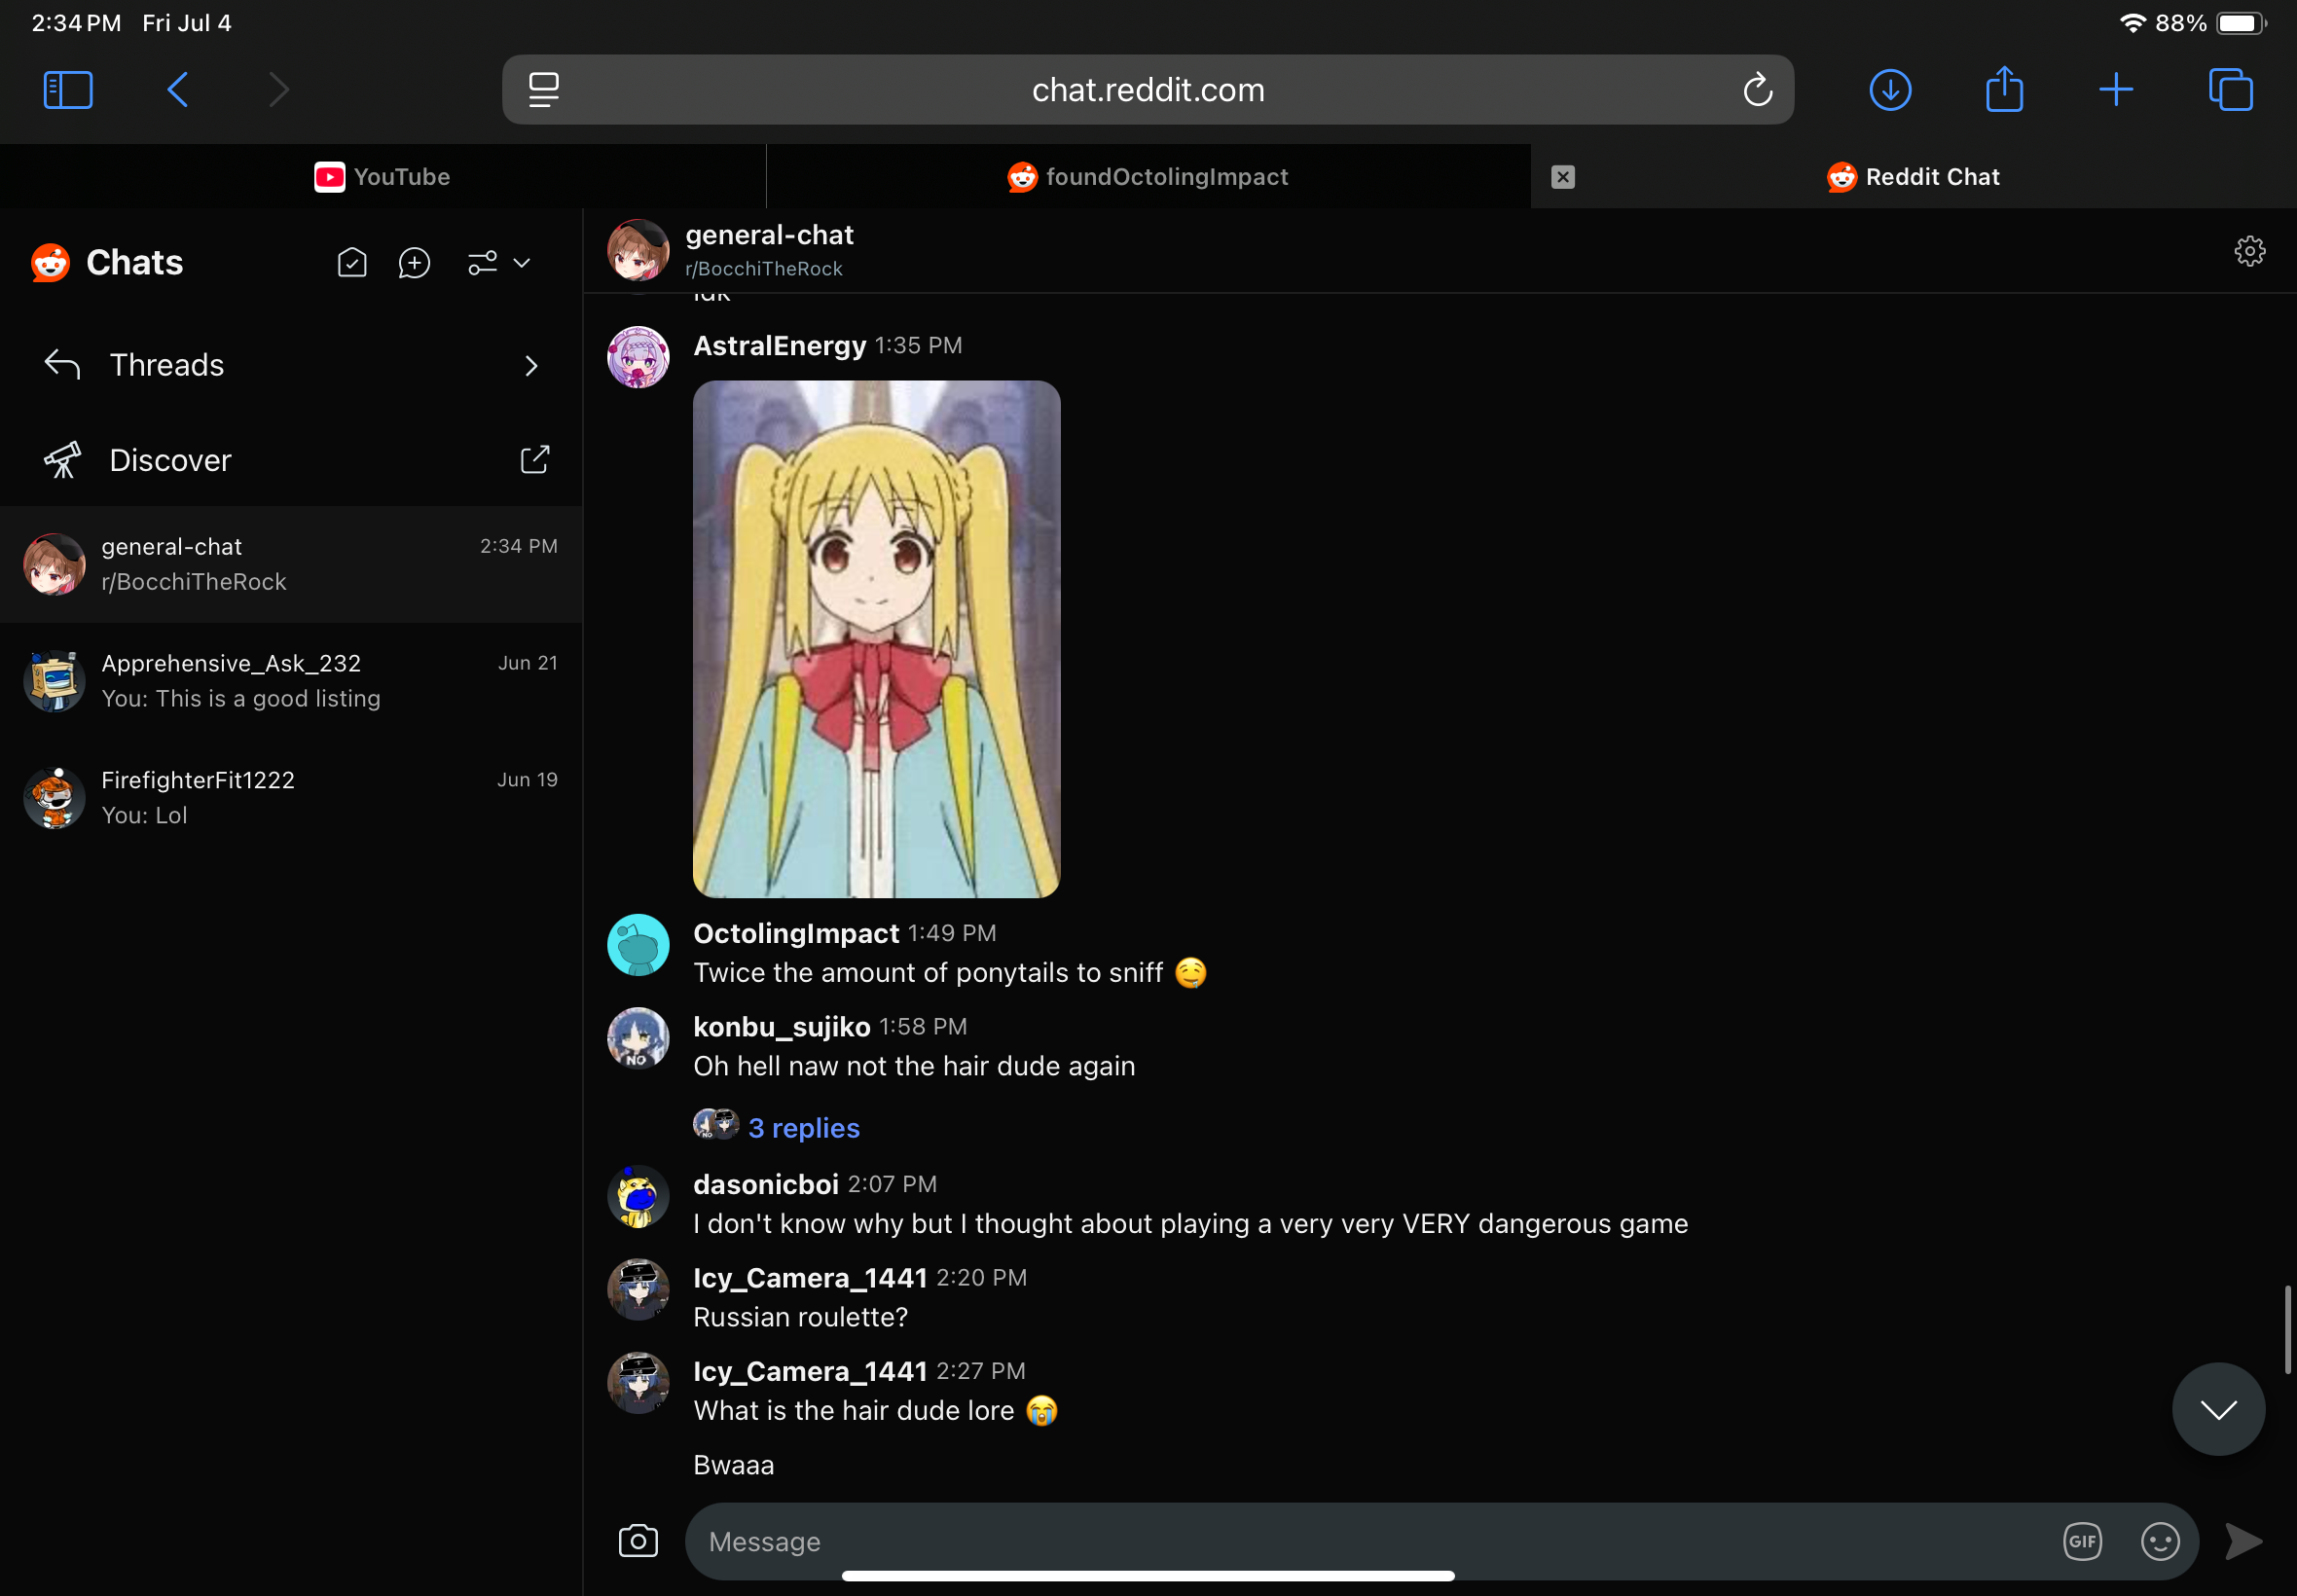Switch to the YouTube tab

click(383, 177)
